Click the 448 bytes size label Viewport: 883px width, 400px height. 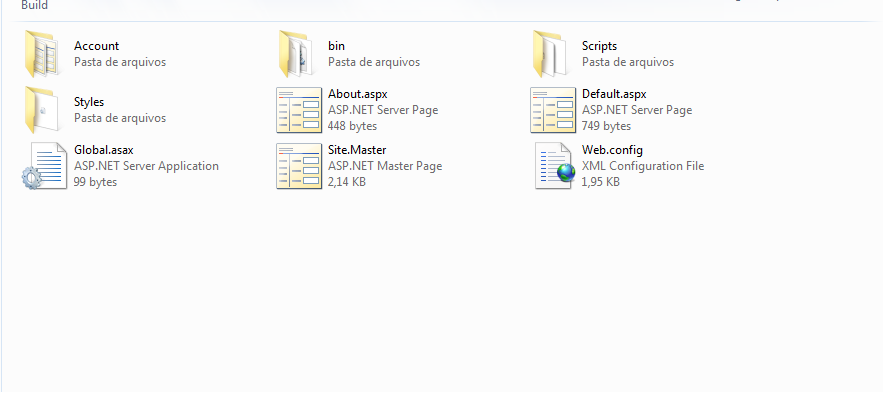tap(353, 126)
